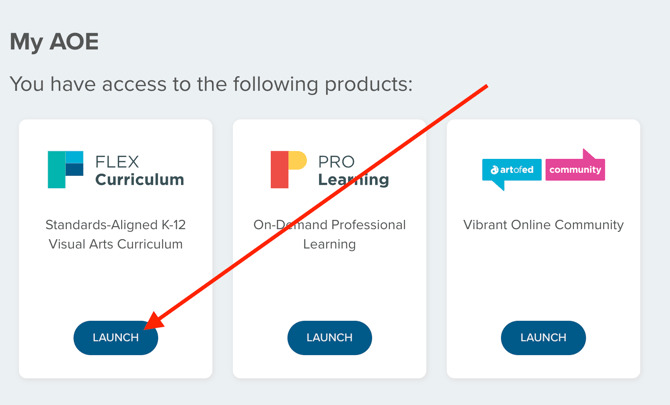Click the 'Visual Arts Curriculum' text line
The width and height of the screenshot is (670, 405).
116,244
